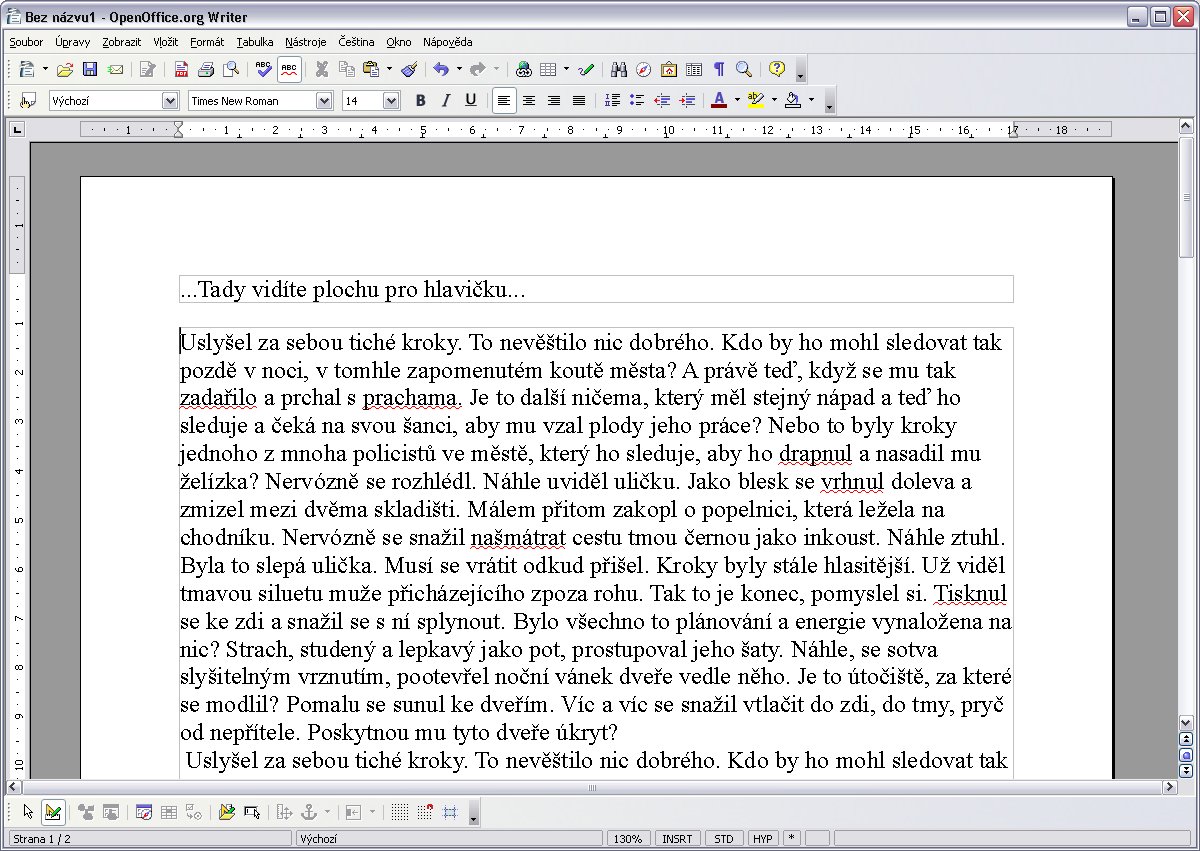
Task: Open the Soubor menu
Action: (x=27, y=42)
